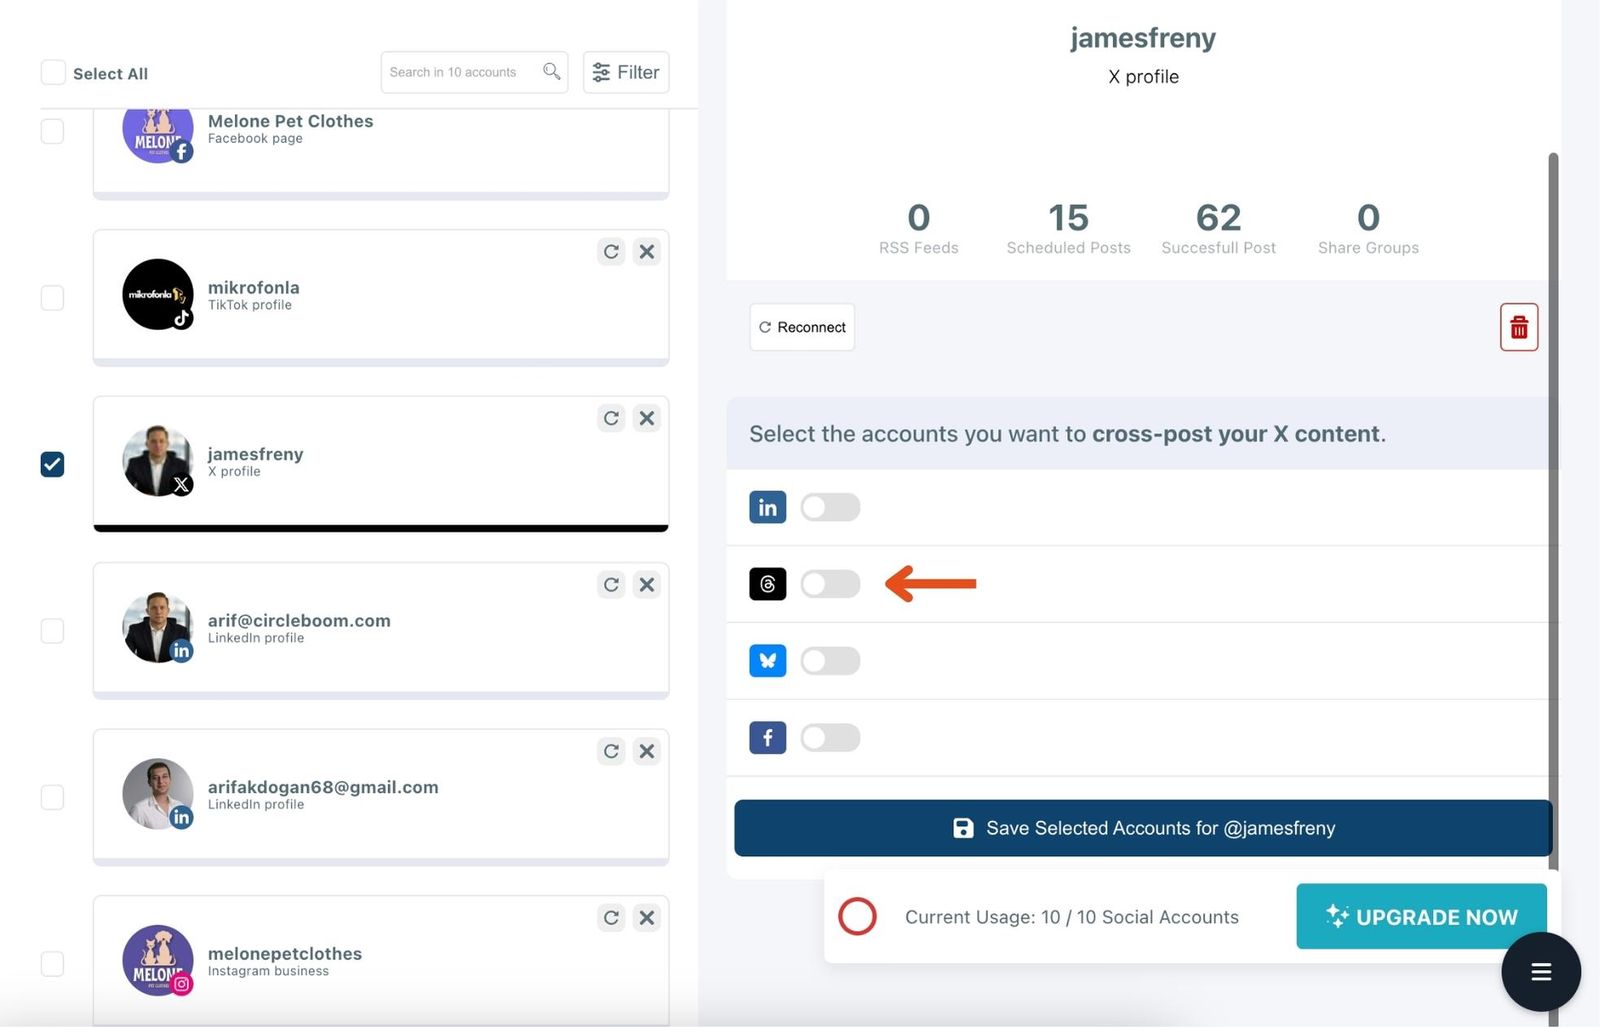Image resolution: width=1600 pixels, height=1027 pixels.
Task: Remove the melonepetclothes Instagram account
Action: coord(647,918)
